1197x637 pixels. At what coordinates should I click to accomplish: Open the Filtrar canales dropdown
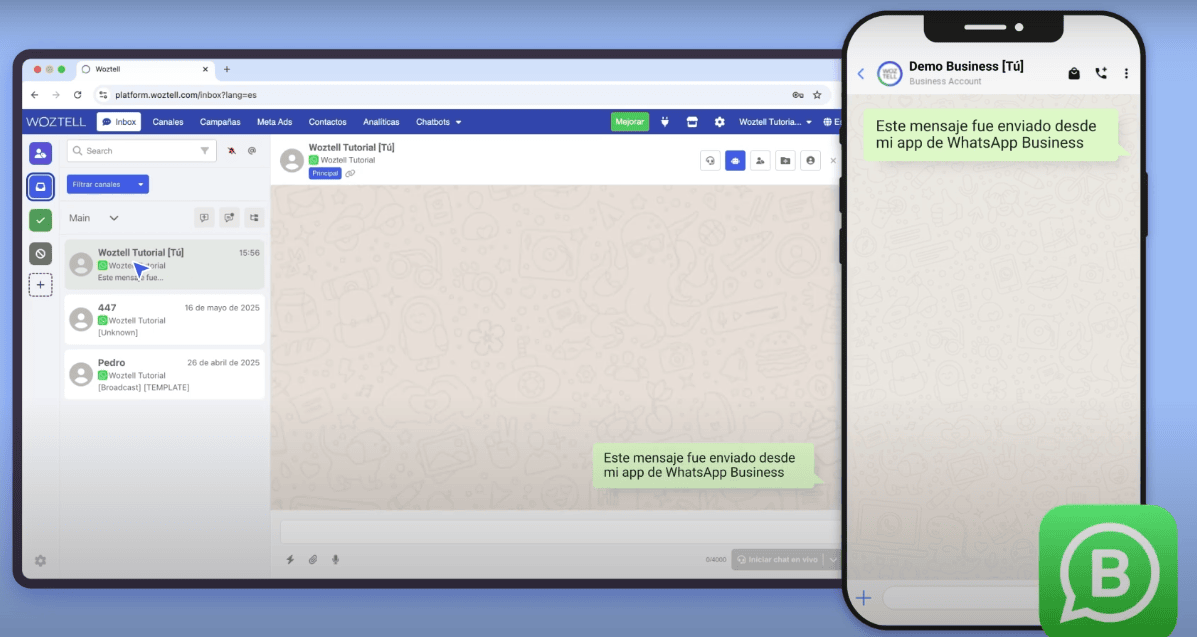[108, 184]
